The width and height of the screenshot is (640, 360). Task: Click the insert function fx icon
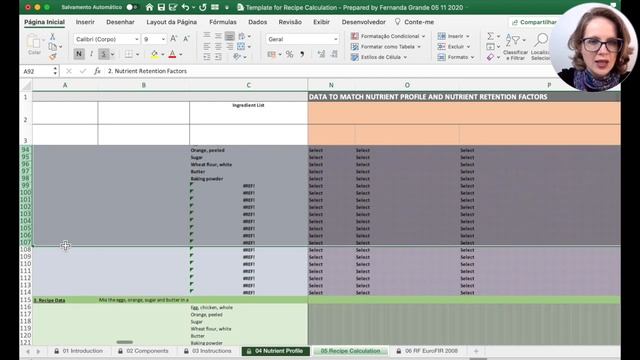97,71
